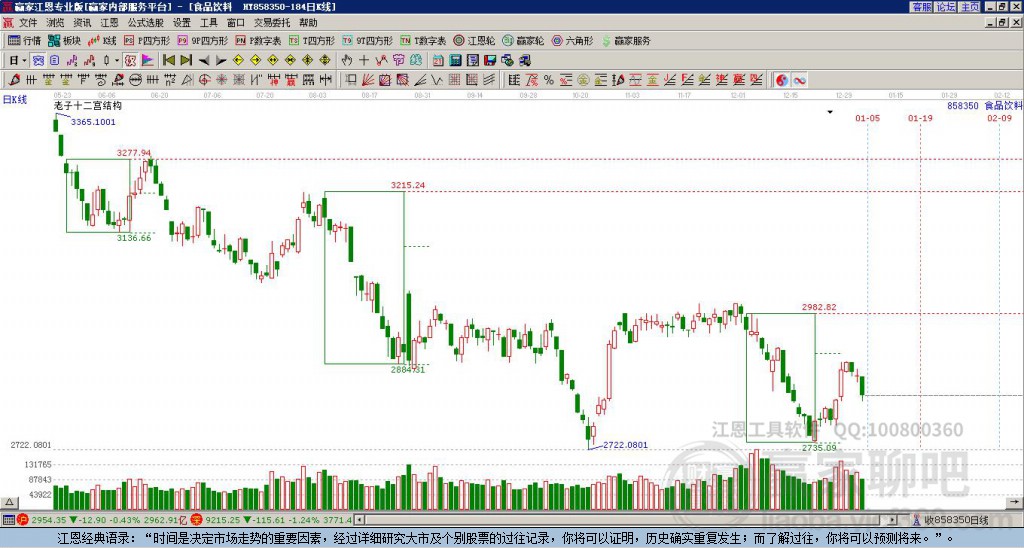Switch to K线 chart view

[103, 40]
